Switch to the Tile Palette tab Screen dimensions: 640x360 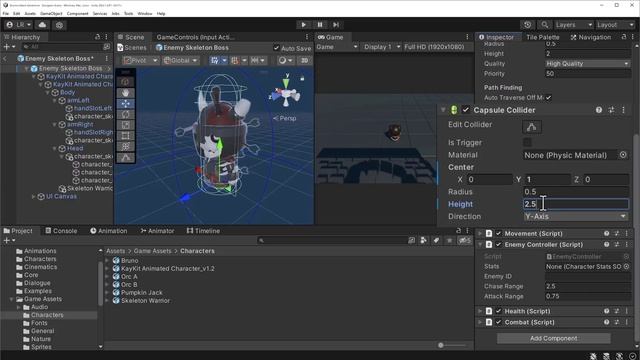coord(542,37)
